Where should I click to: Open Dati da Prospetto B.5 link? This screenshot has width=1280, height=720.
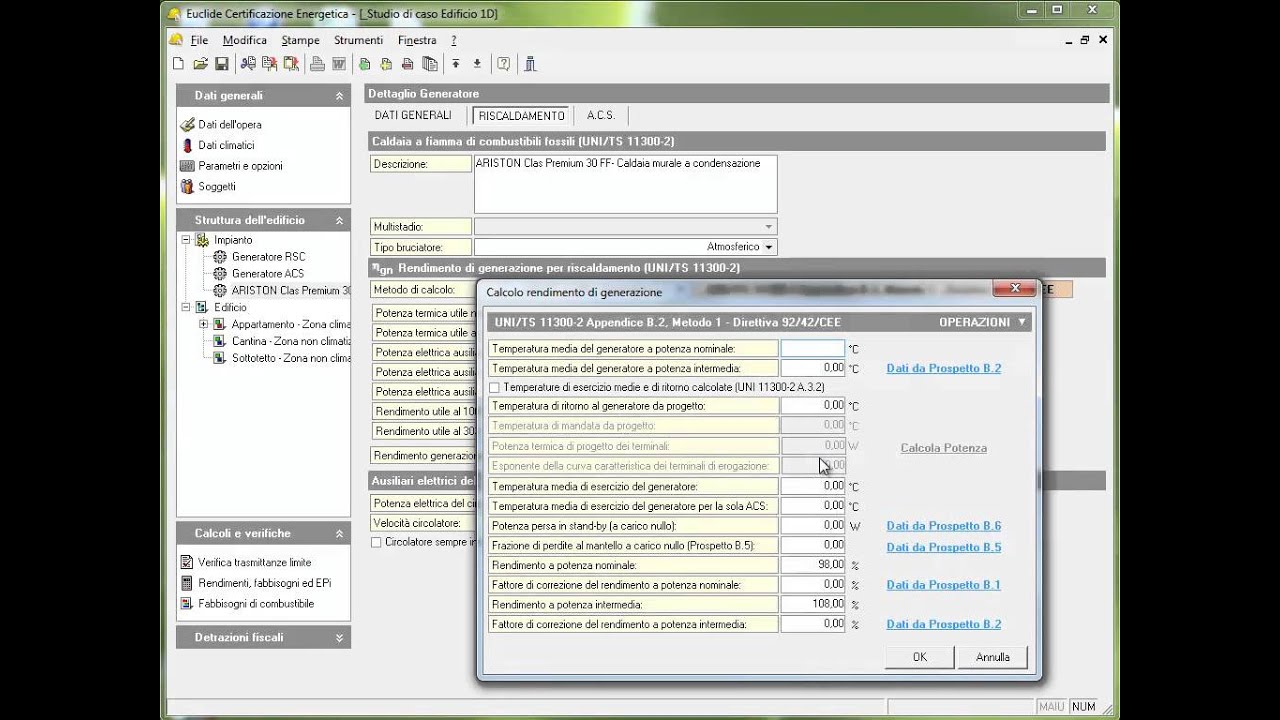point(943,547)
